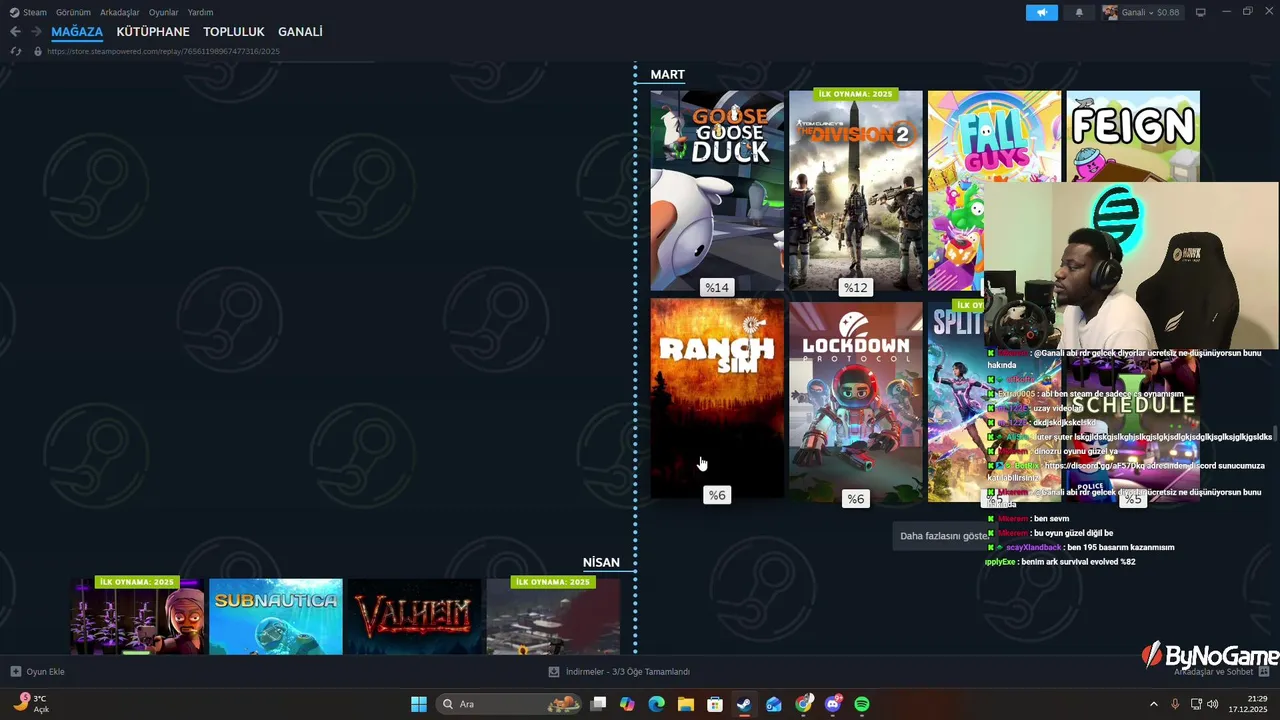The image size is (1280, 720).
Task: Open the Split Fiction game card
Action: click(x=956, y=400)
